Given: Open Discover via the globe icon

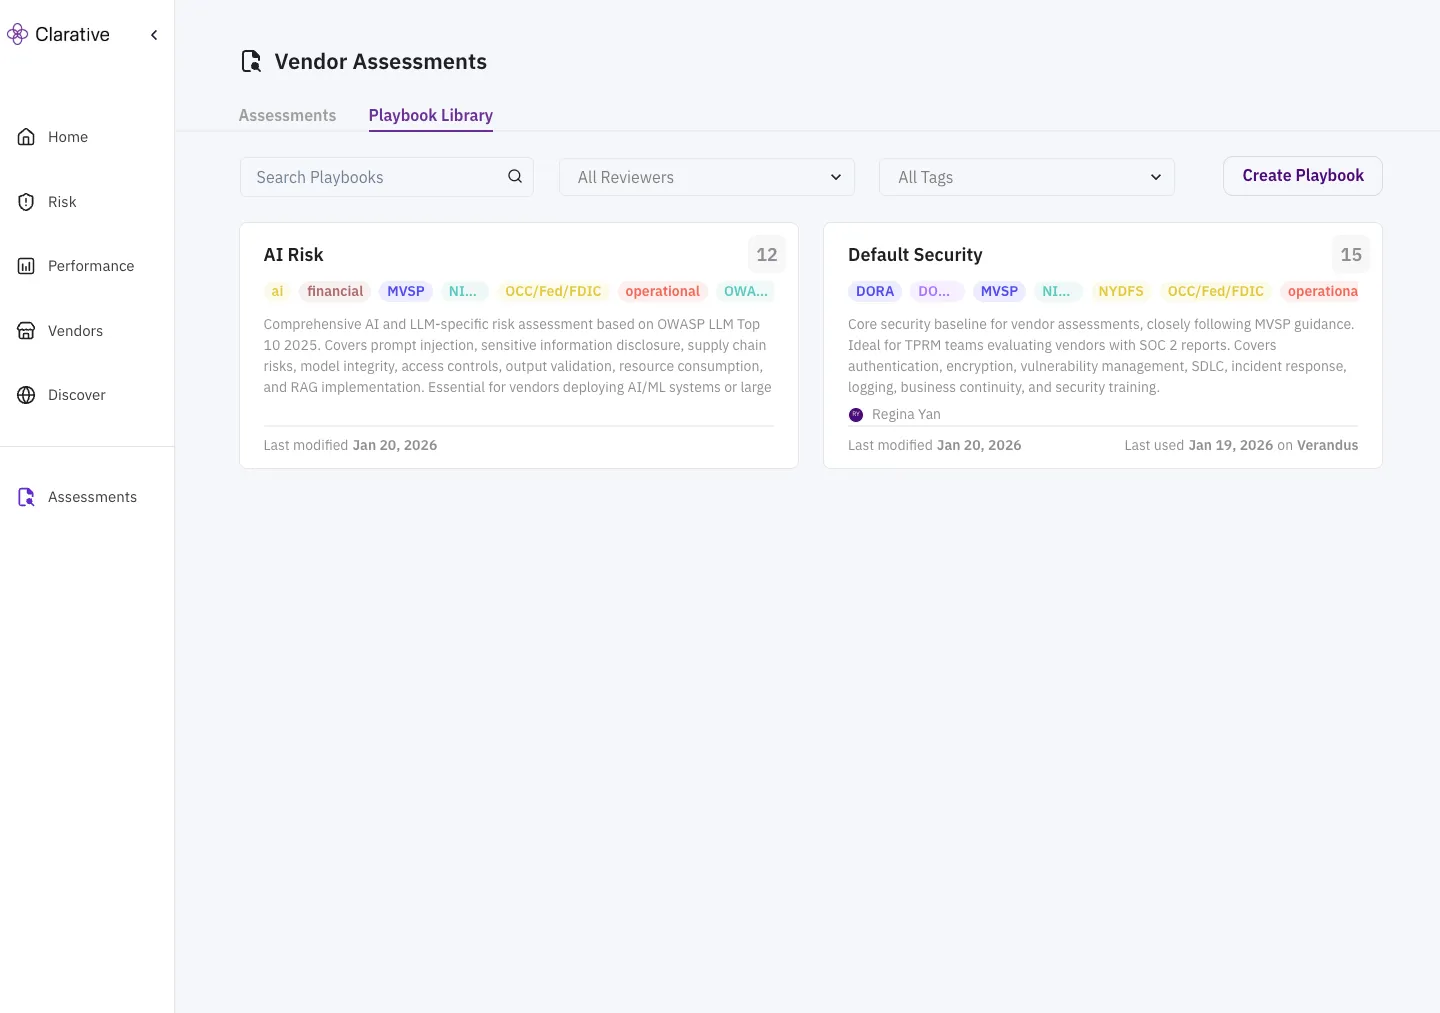Looking at the screenshot, I should click(x=25, y=395).
